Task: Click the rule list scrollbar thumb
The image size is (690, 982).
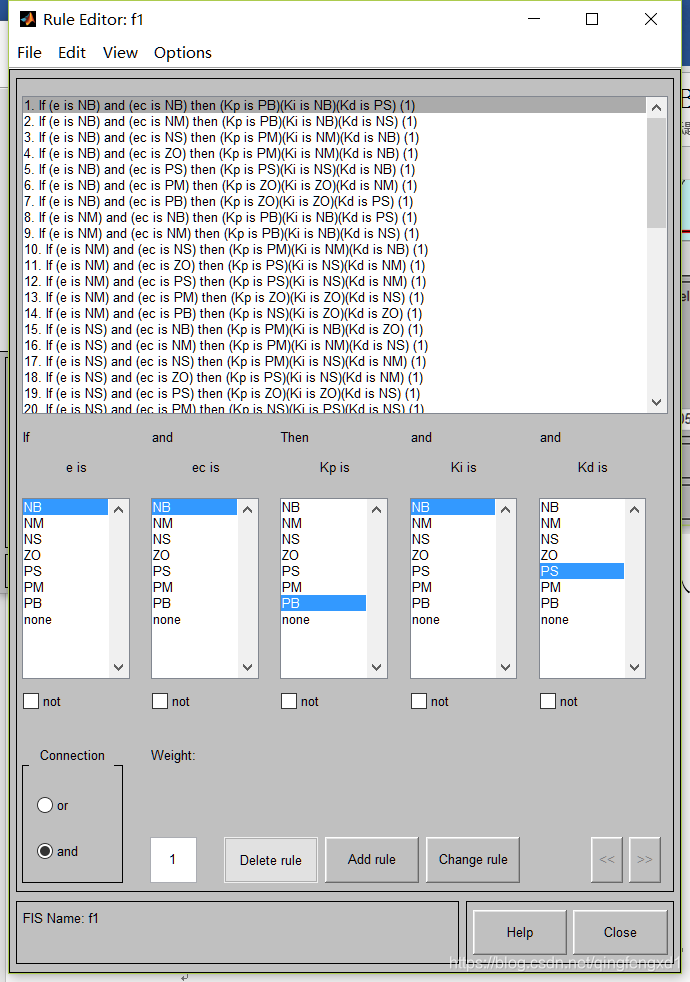Action: pyautogui.click(x=657, y=172)
